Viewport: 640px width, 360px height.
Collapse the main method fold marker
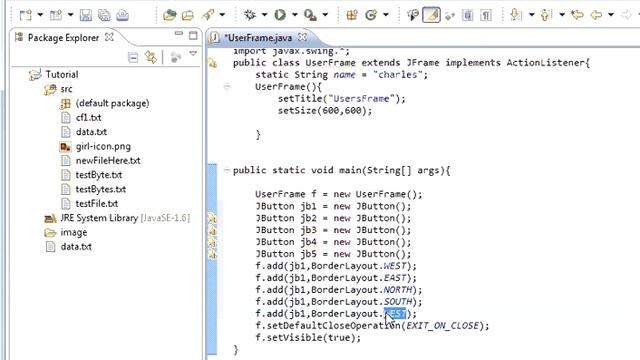(227, 170)
